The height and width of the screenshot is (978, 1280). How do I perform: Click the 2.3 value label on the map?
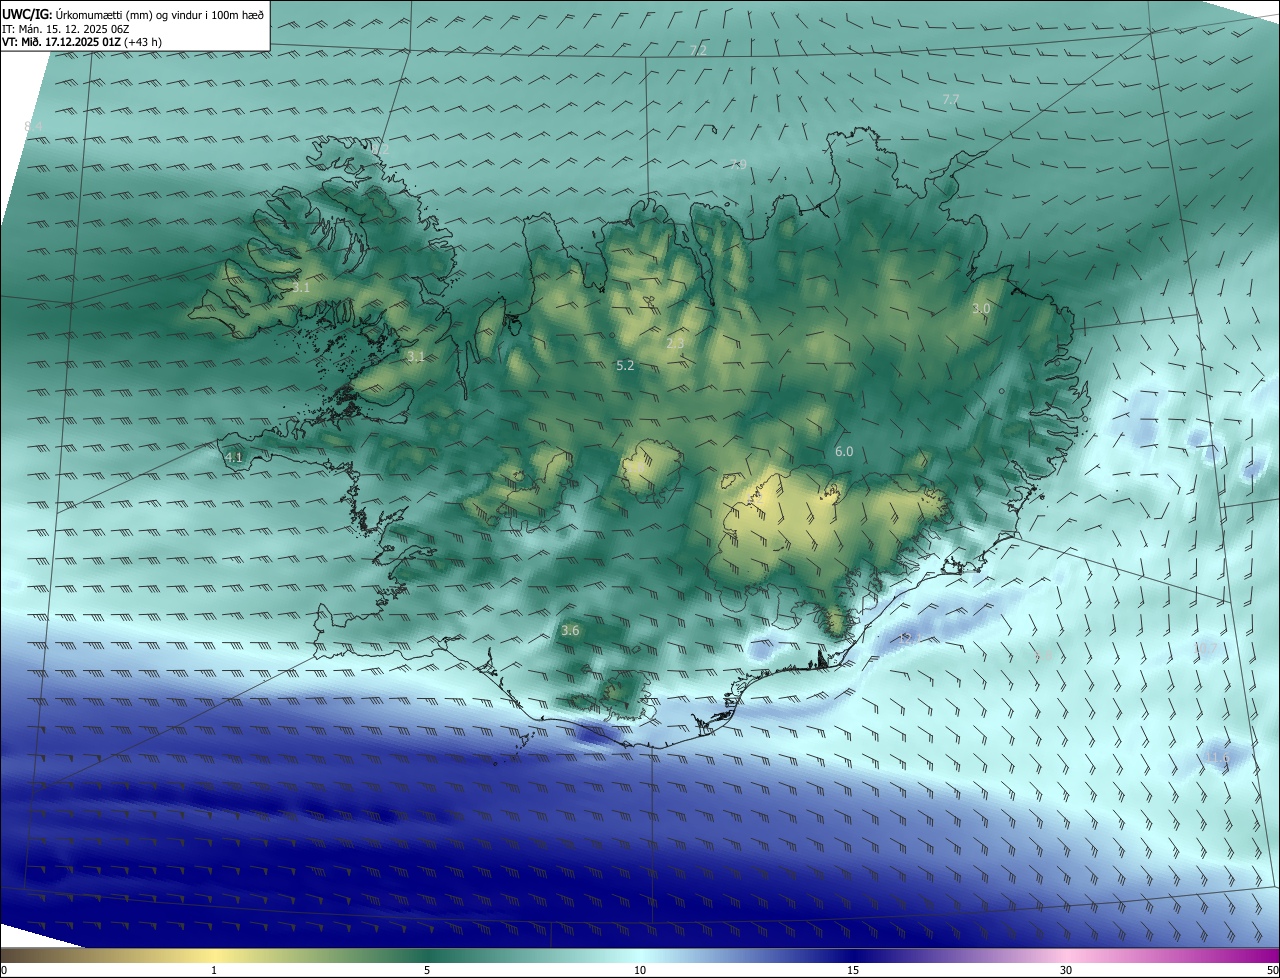pyautogui.click(x=675, y=343)
